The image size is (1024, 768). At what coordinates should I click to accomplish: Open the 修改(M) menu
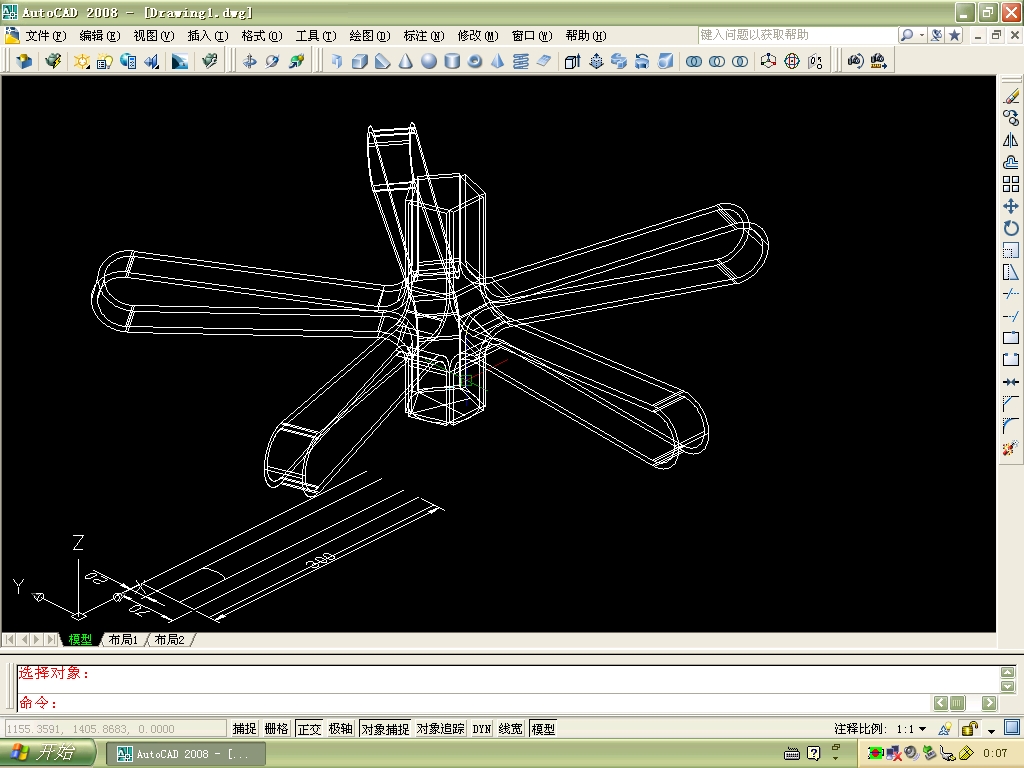pyautogui.click(x=478, y=36)
